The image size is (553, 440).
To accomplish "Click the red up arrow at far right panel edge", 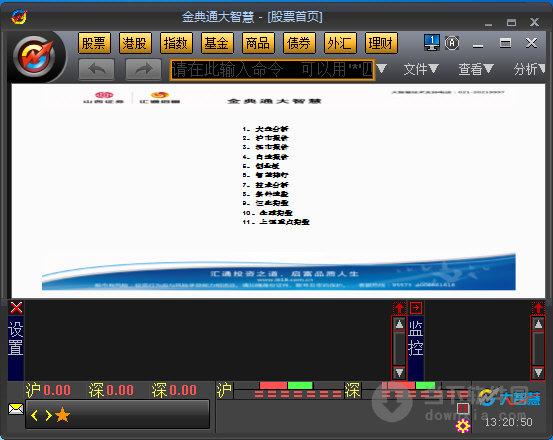I will click(x=538, y=308).
